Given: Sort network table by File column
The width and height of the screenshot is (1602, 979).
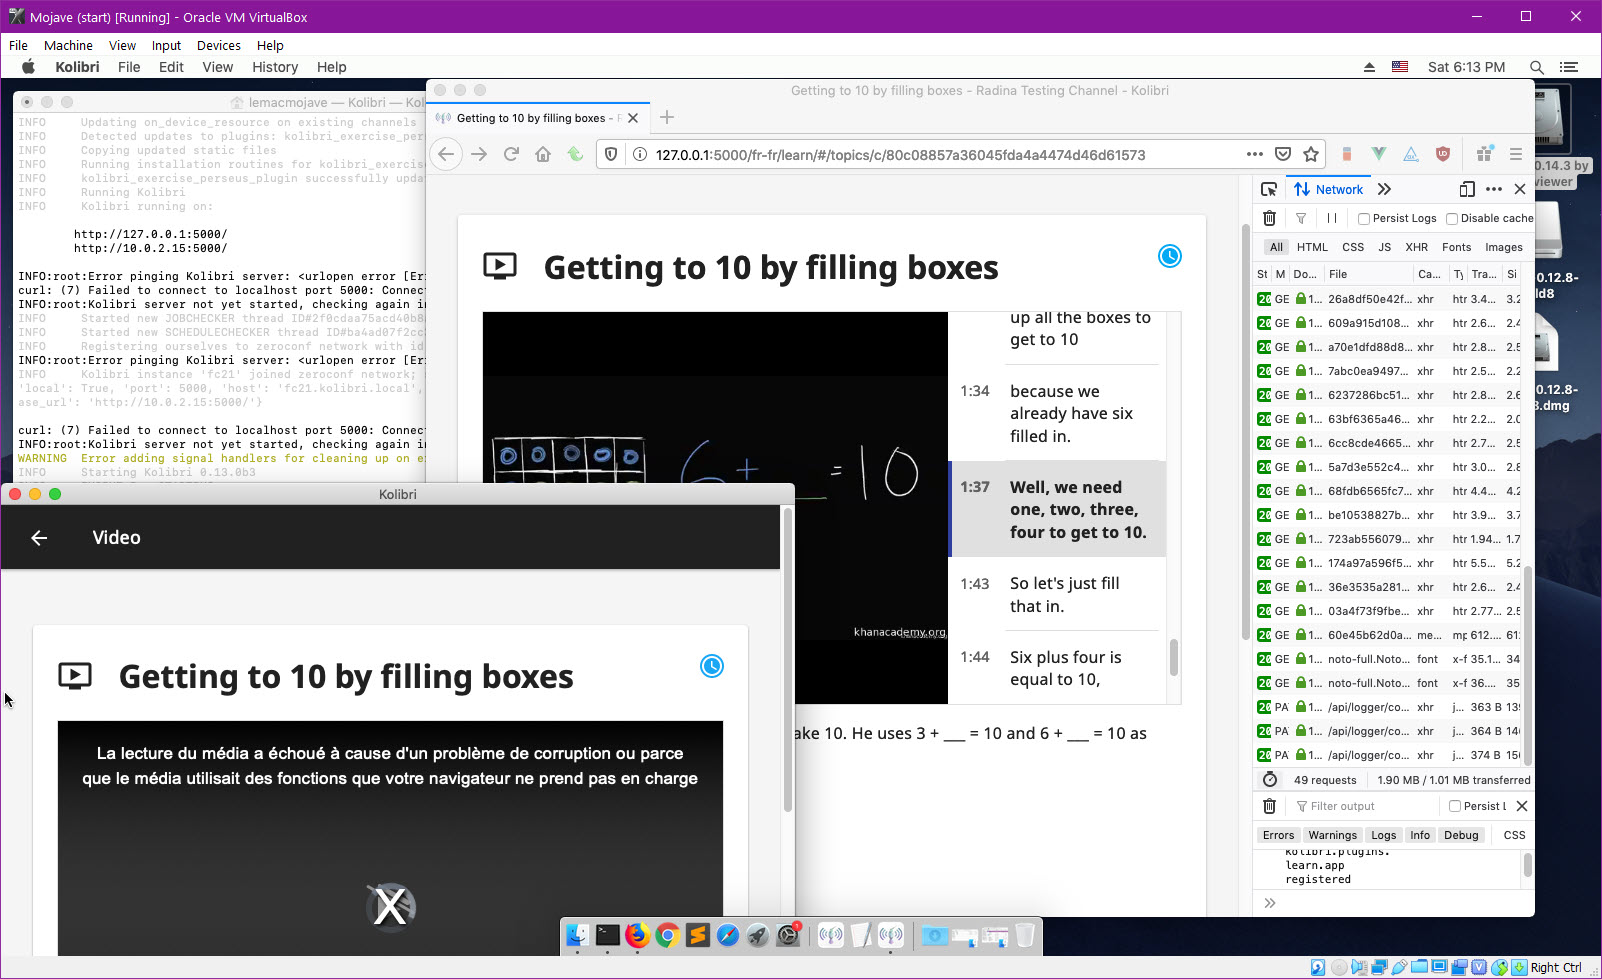Looking at the screenshot, I should [x=1367, y=274].
